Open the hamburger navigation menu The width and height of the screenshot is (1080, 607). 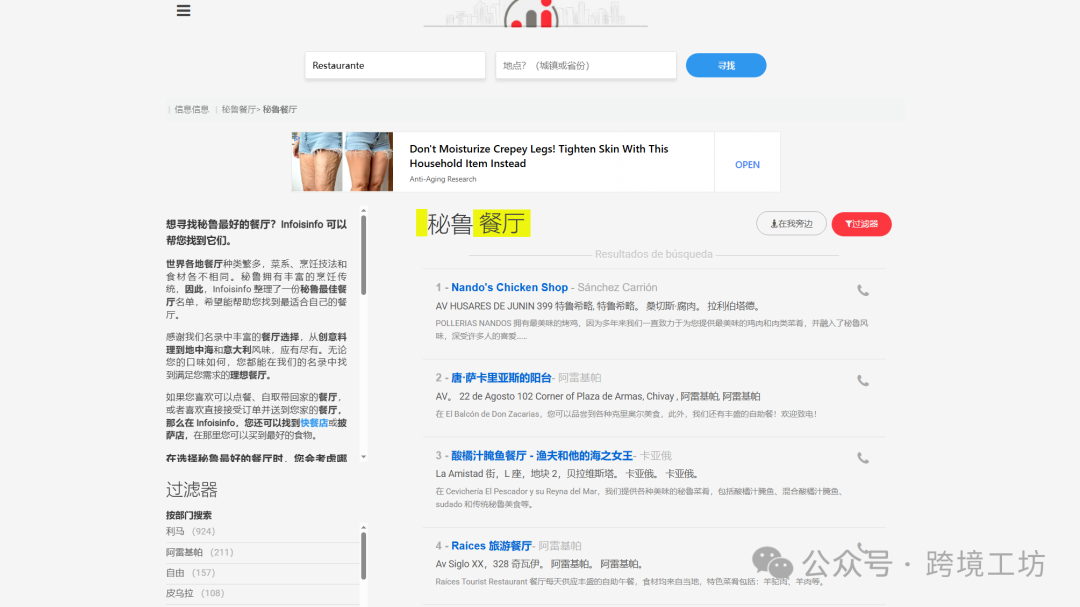(183, 10)
